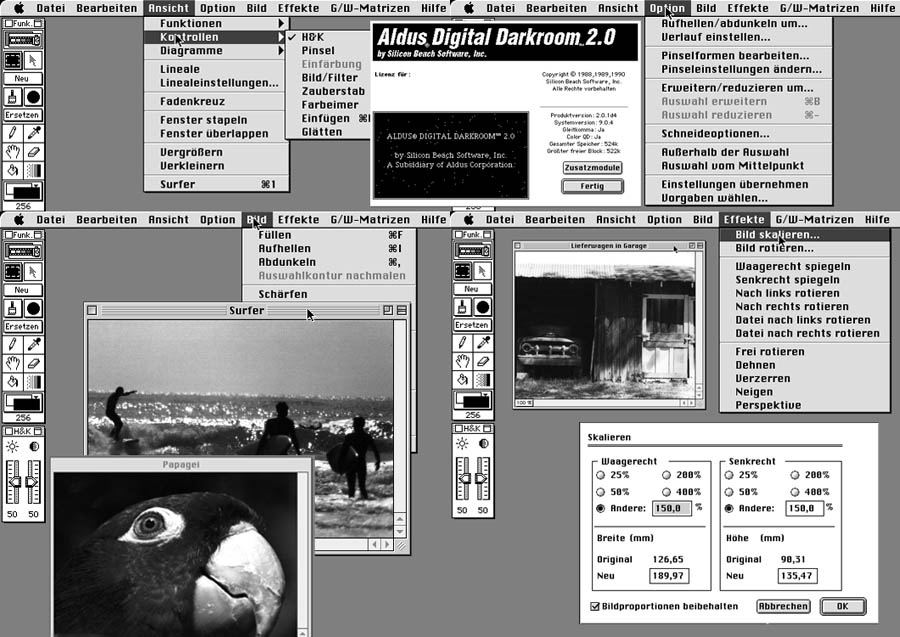
Task: Choose Fadenkreuz in the Ansicht menu
Action: pyautogui.click(x=216, y=102)
